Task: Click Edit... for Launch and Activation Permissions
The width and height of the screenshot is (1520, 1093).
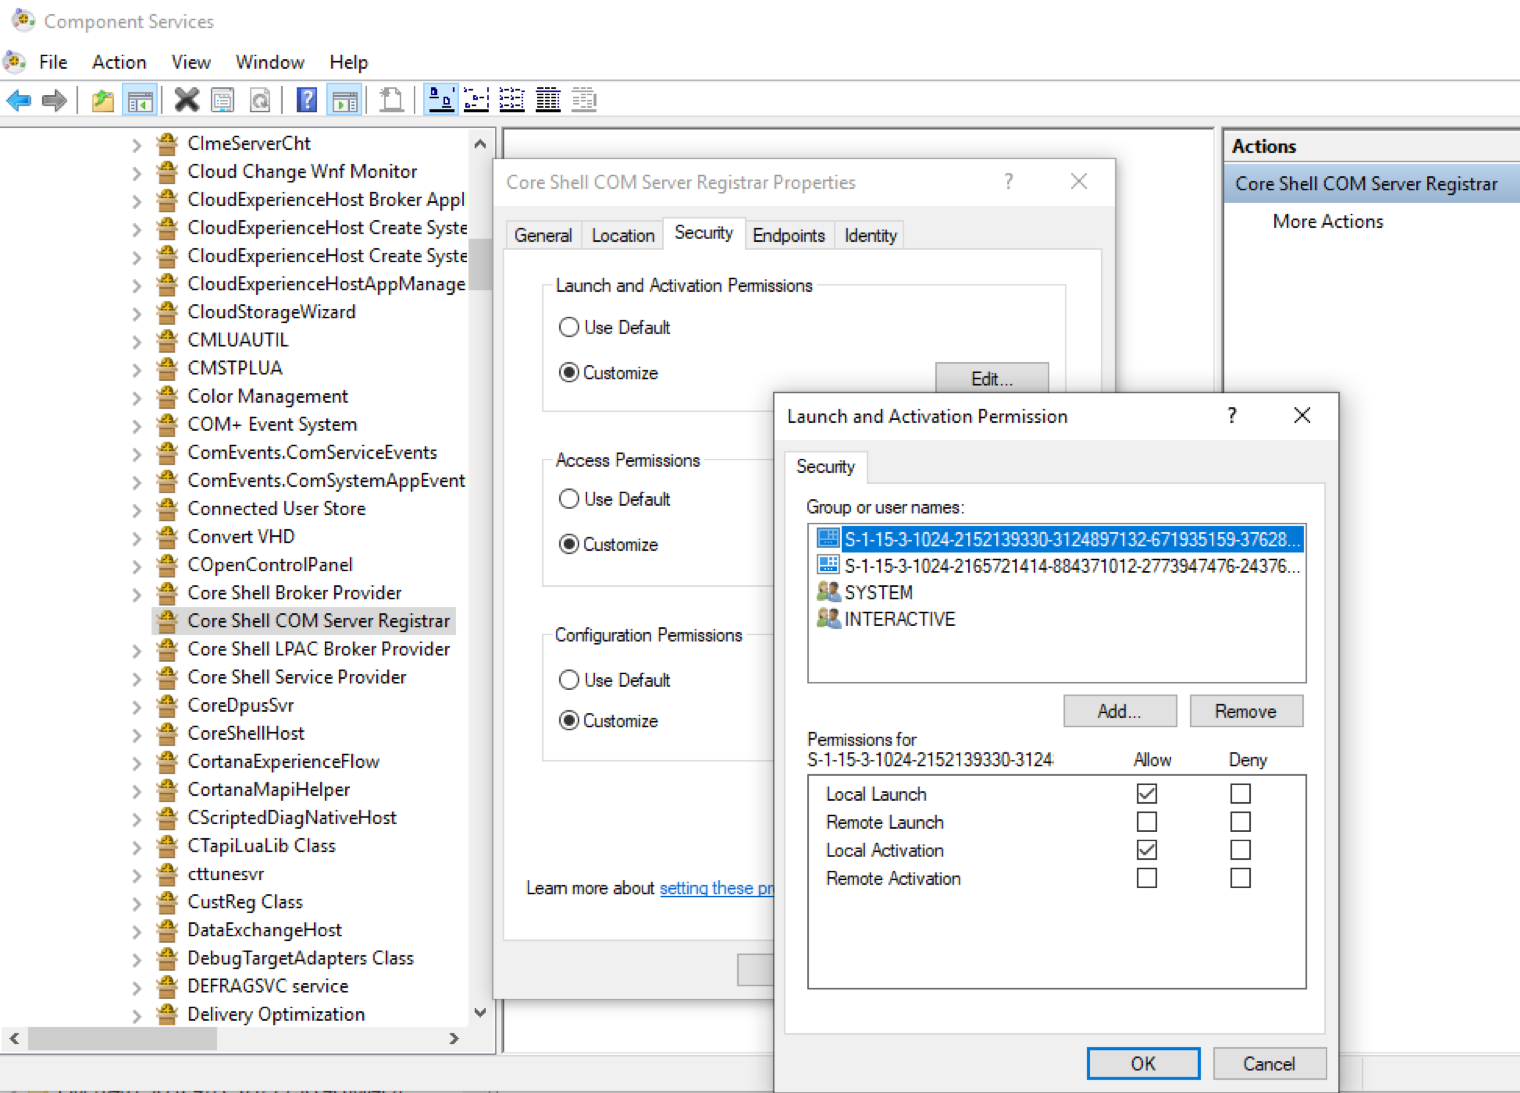Action: 992,377
